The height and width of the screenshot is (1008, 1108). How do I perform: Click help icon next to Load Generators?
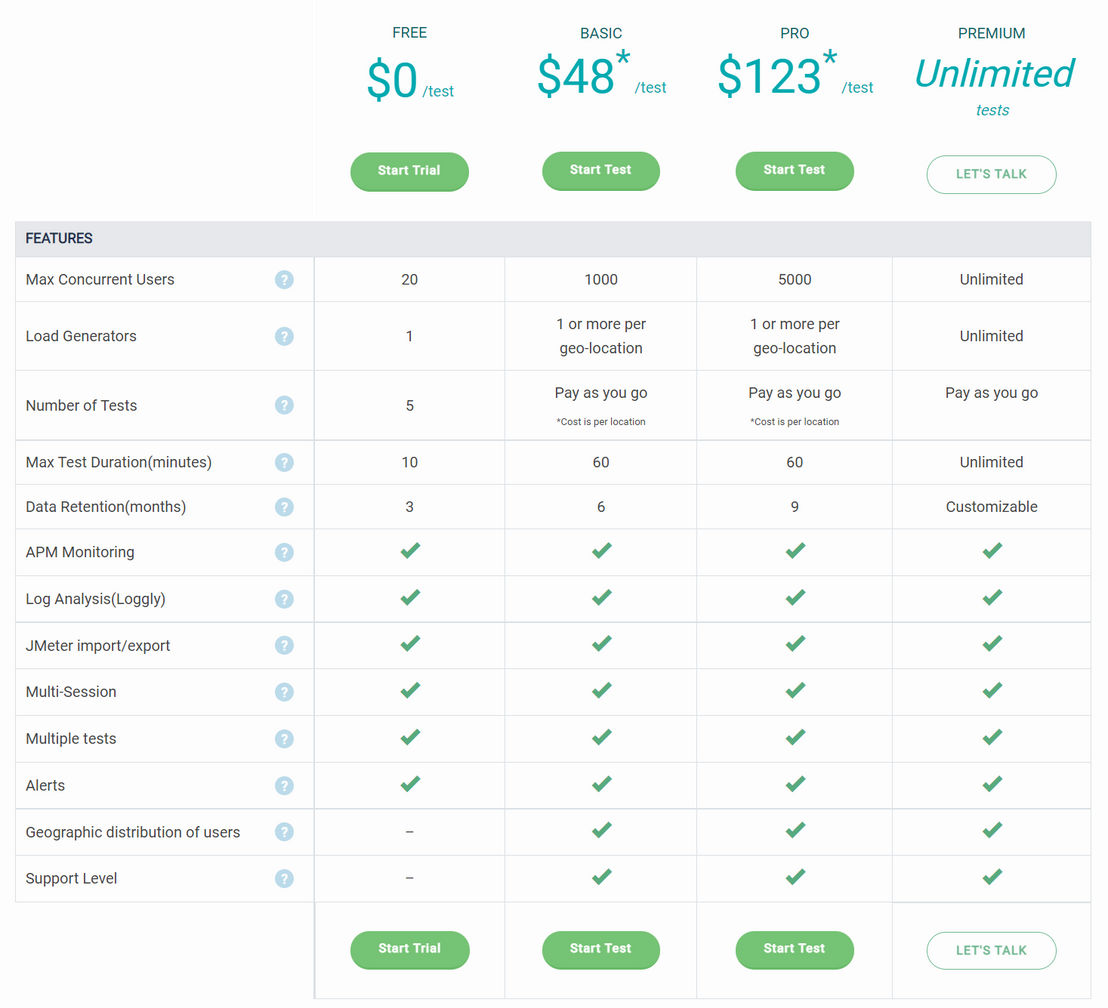click(284, 336)
